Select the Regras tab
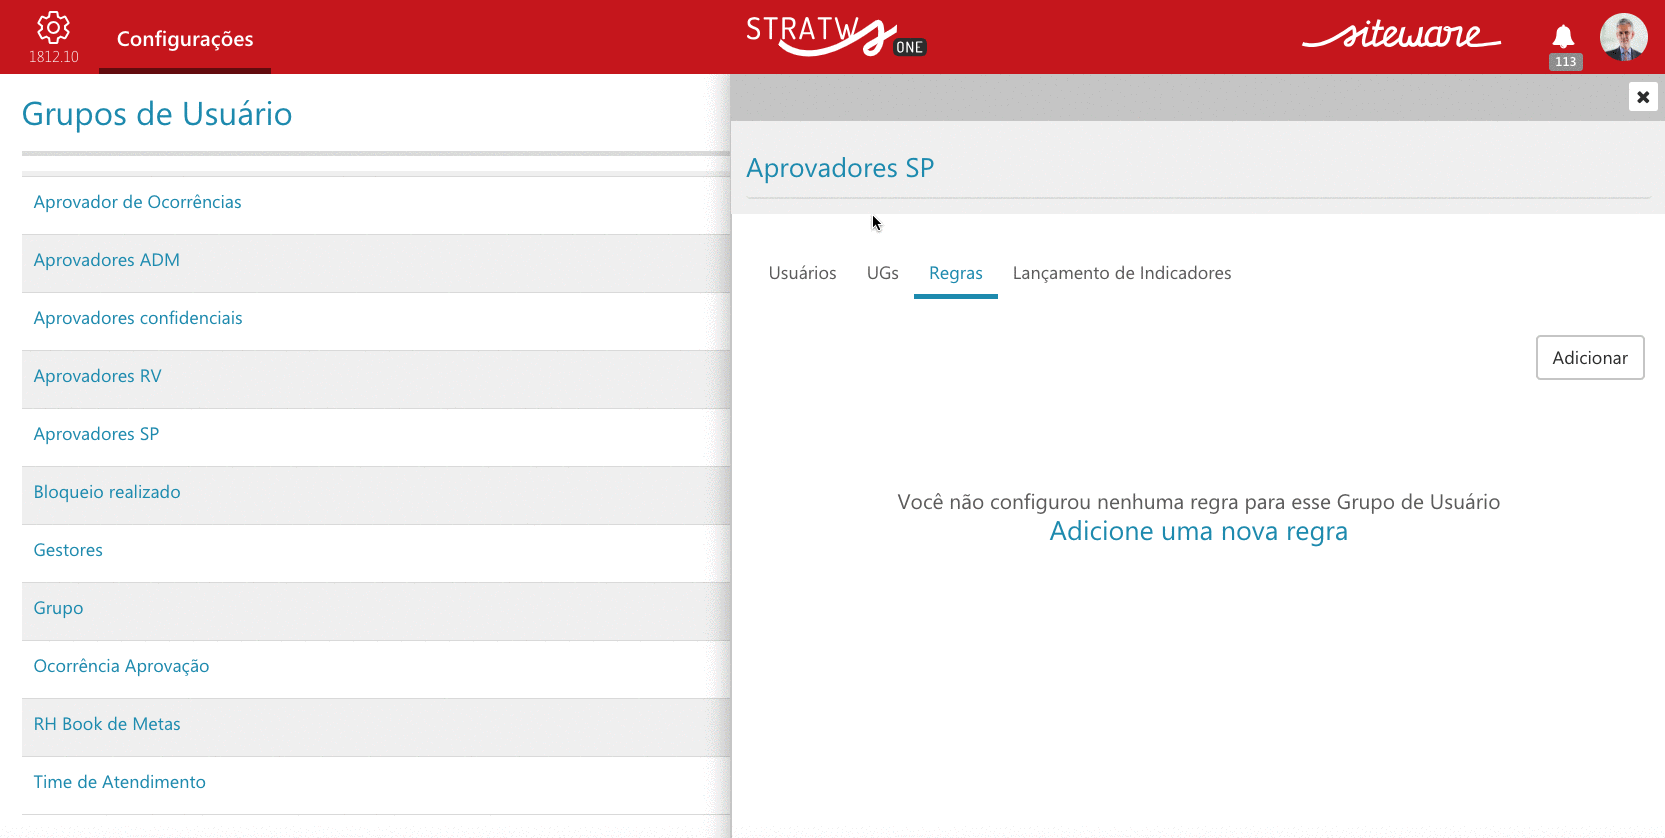Viewport: 1665px width, 838px height. (956, 273)
